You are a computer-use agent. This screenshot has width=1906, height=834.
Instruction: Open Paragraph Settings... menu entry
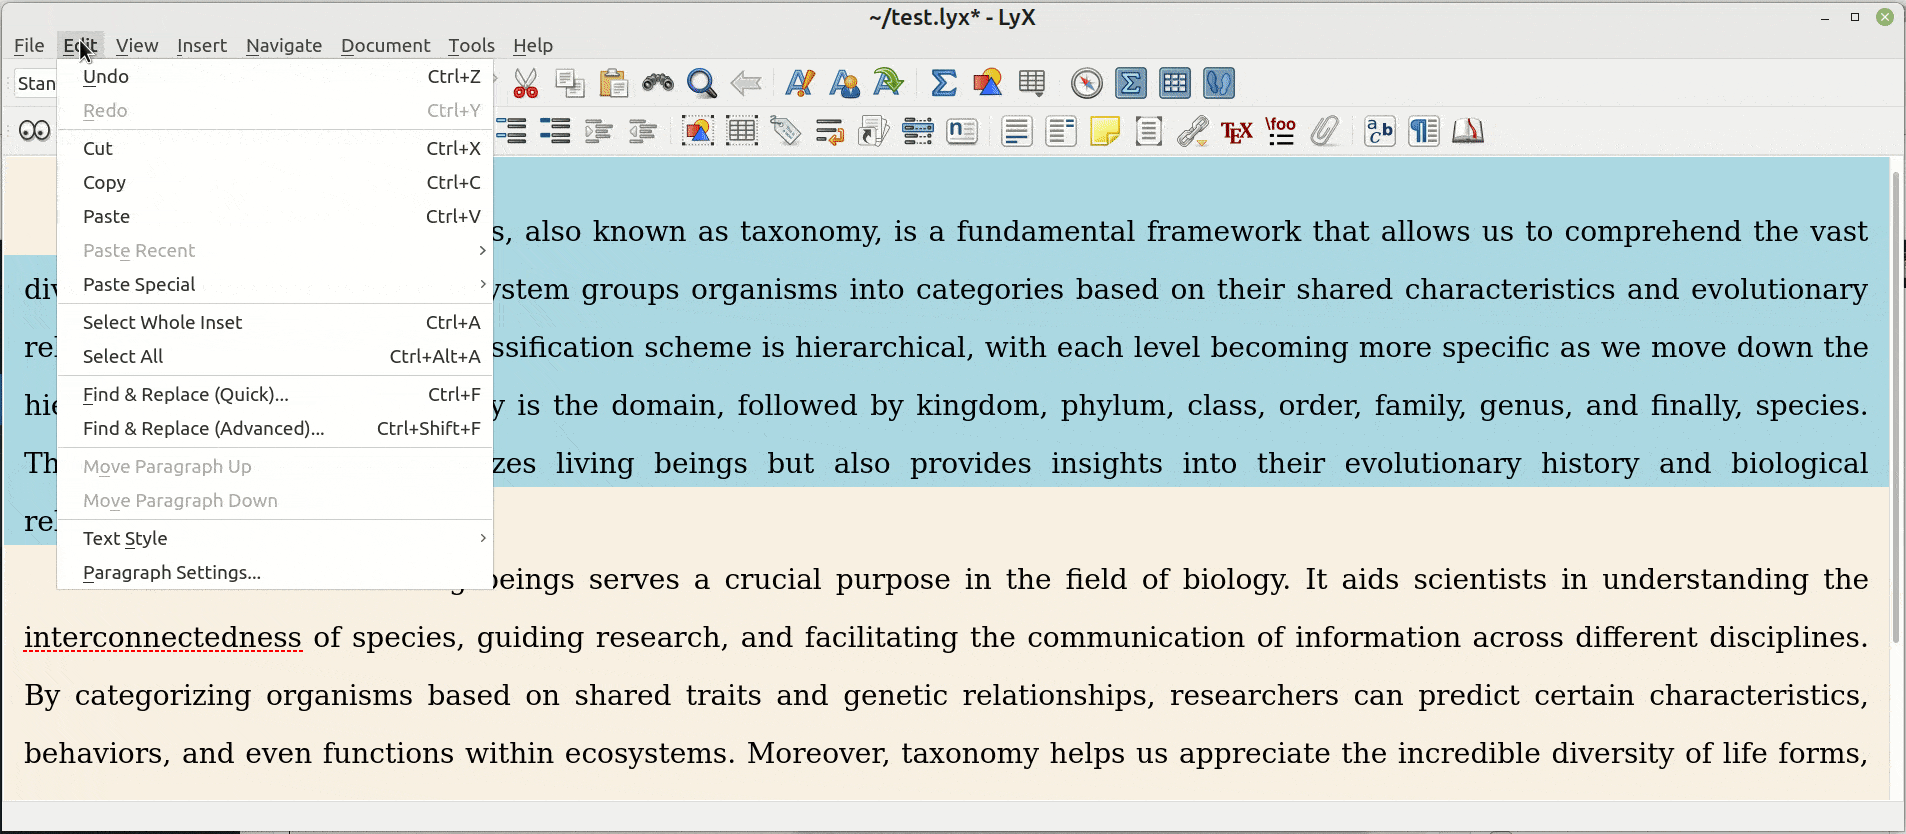(x=275, y=573)
